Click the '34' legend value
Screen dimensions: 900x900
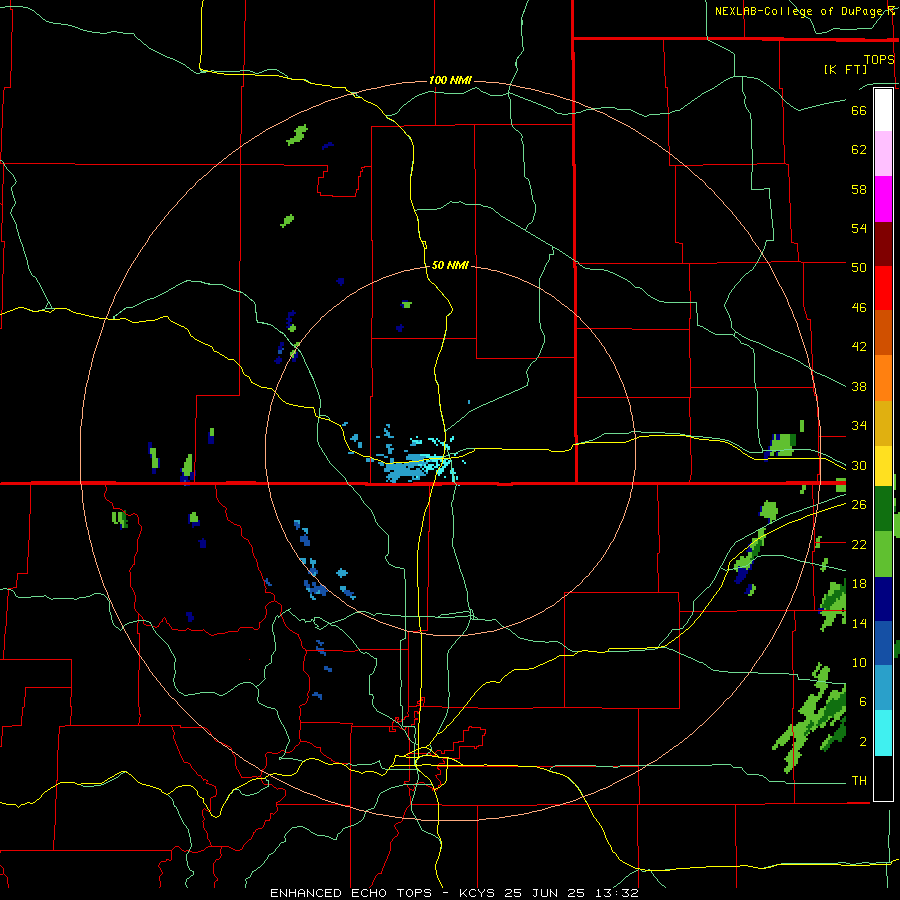point(859,426)
